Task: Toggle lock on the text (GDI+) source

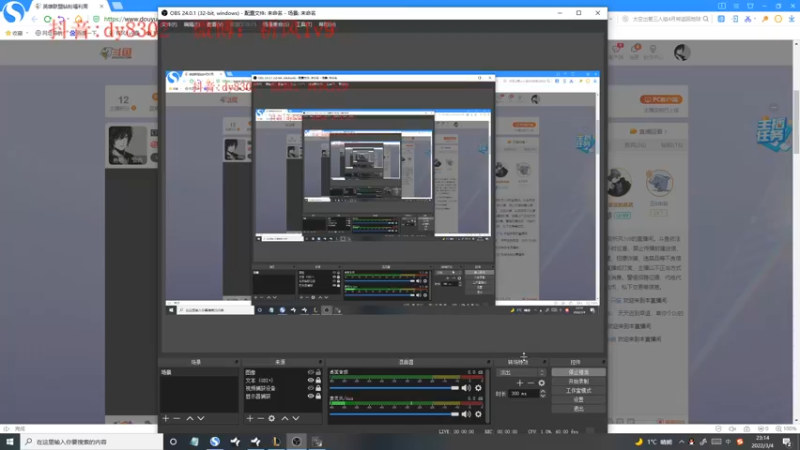Action: pos(318,380)
